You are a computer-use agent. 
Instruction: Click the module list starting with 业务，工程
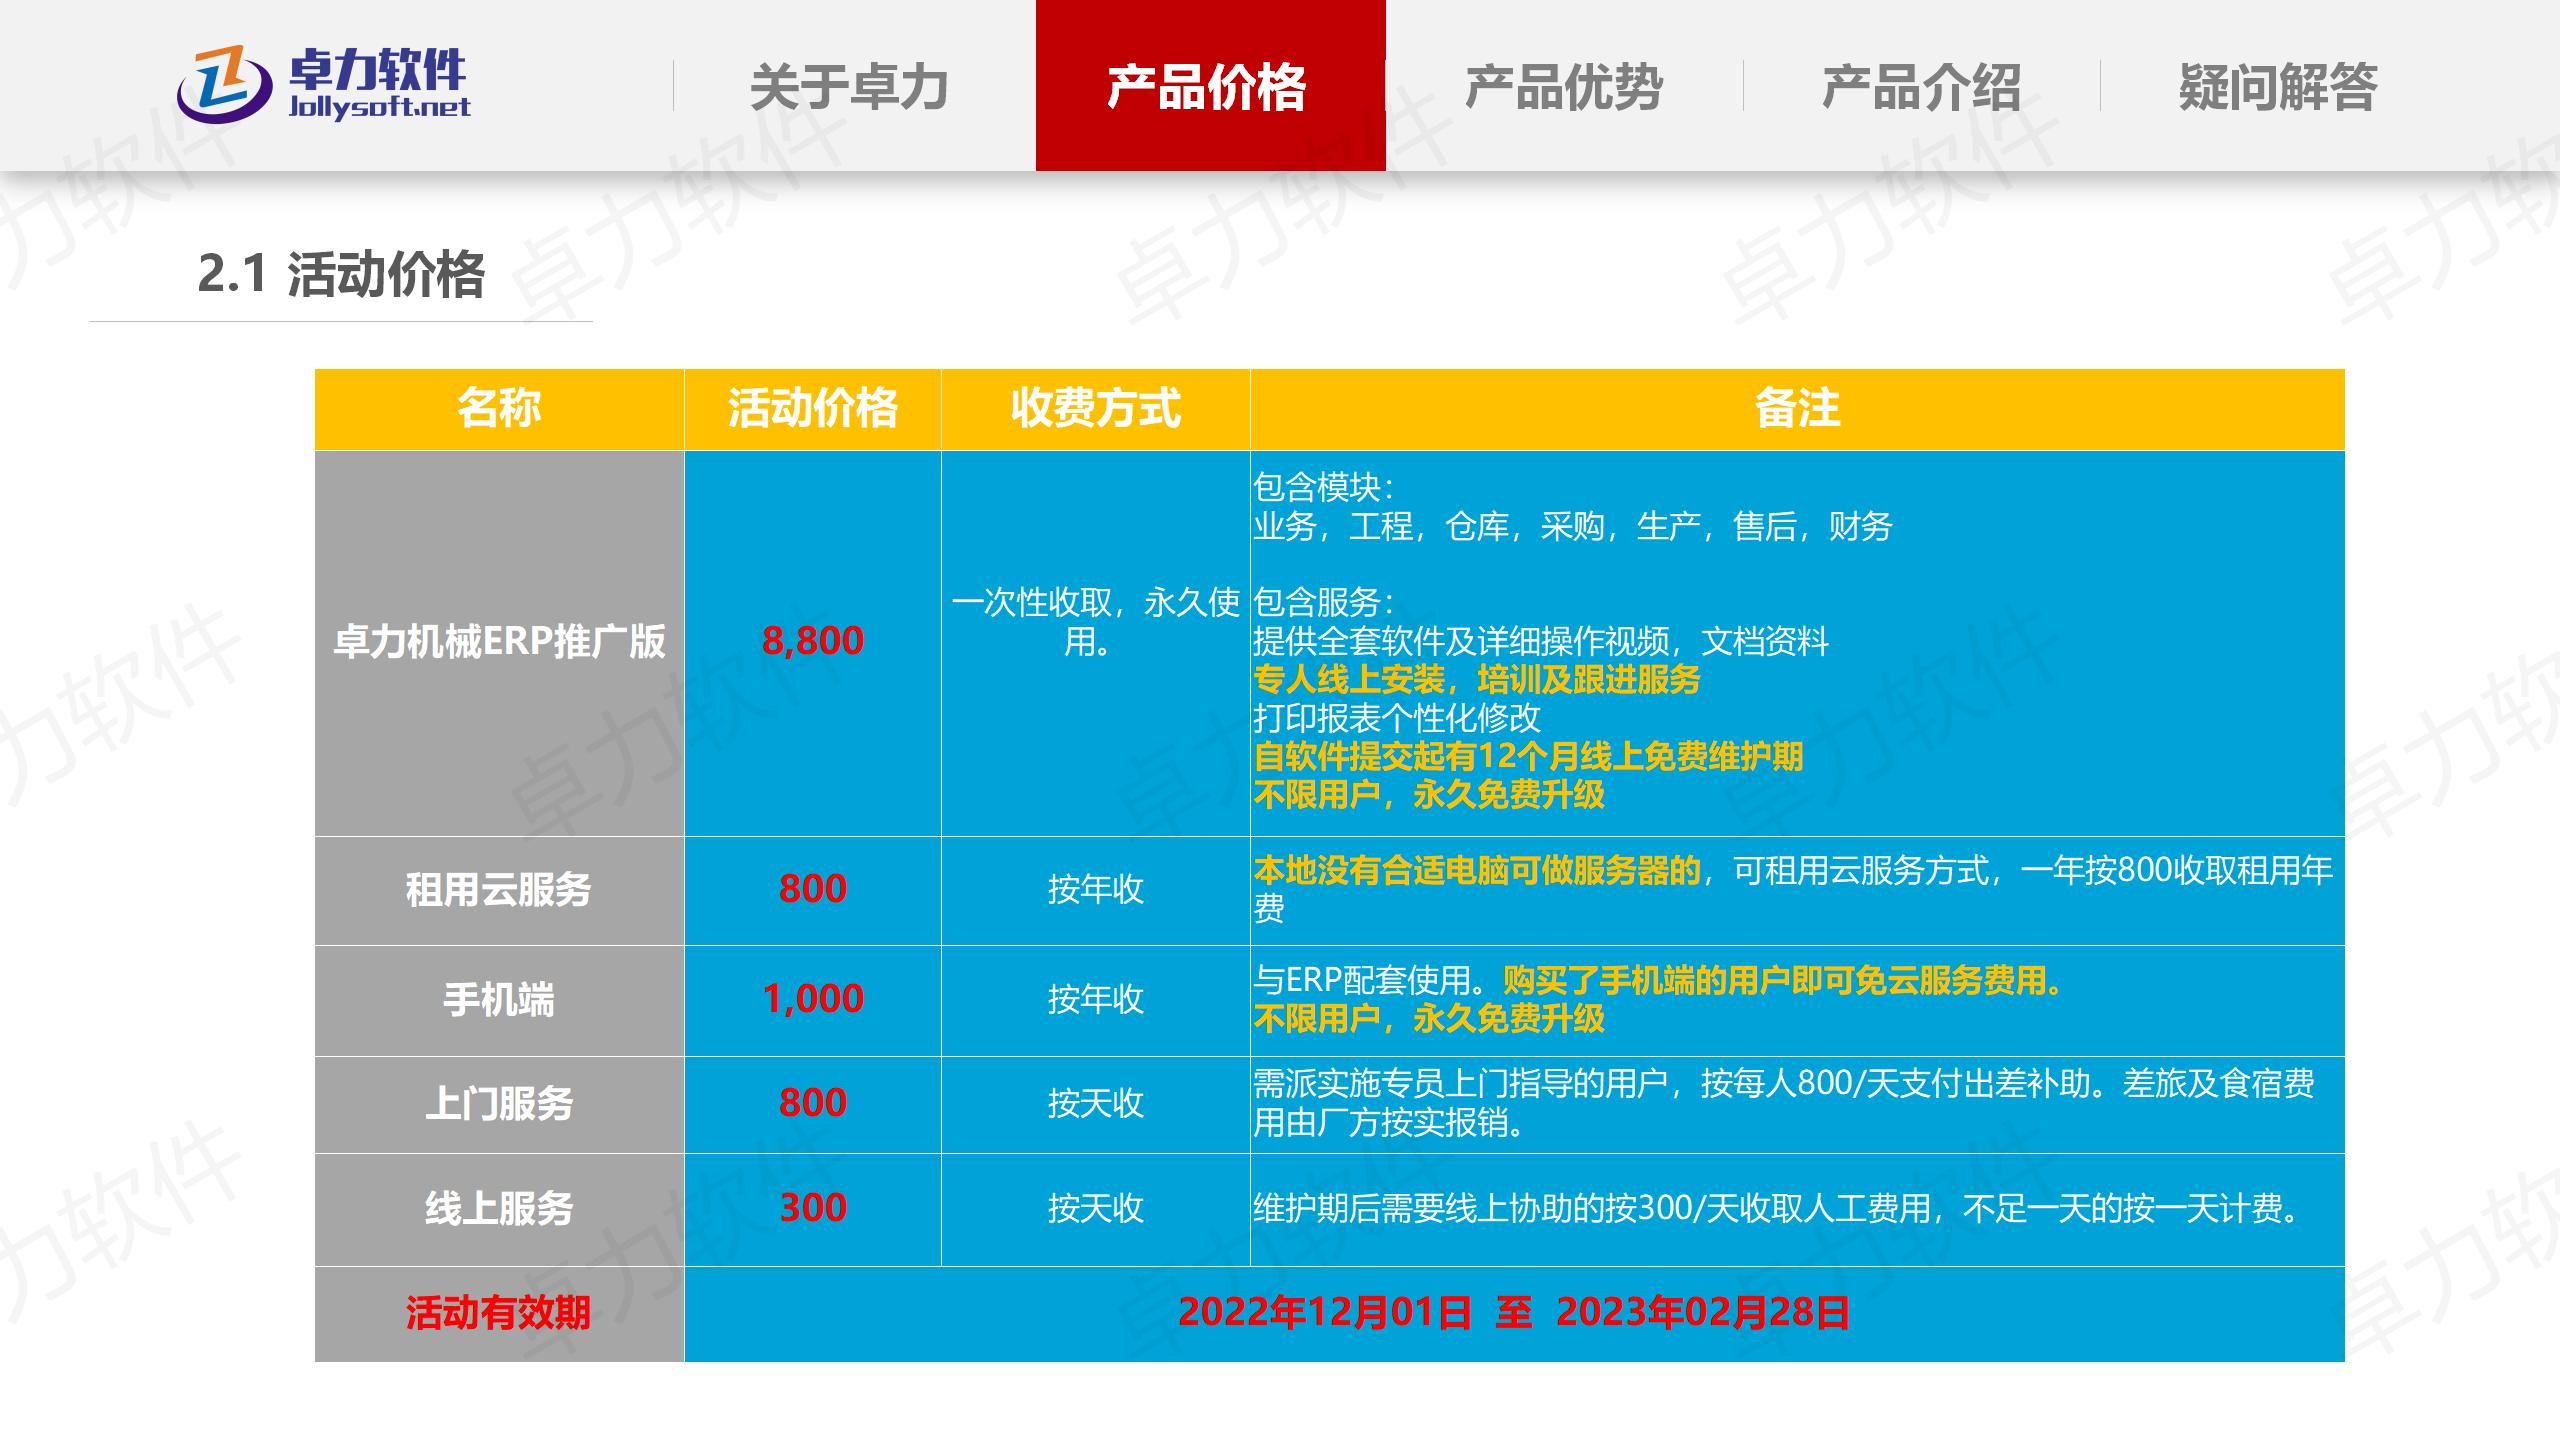pos(1573,526)
